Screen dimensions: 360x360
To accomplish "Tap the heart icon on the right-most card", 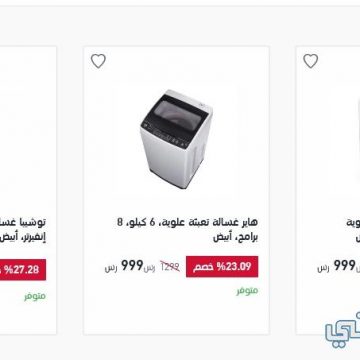I will click(x=311, y=61).
